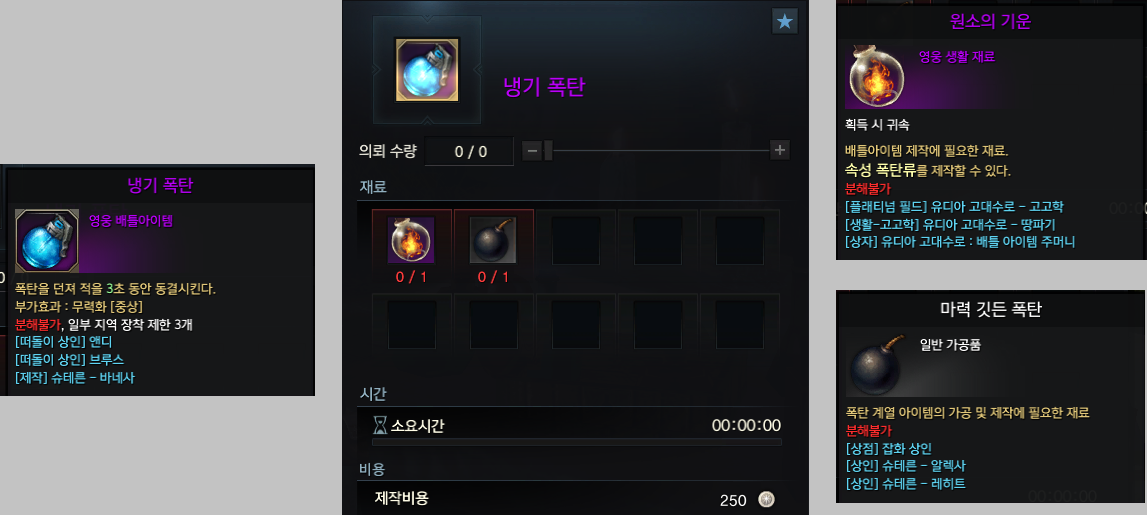
Task: Click the 소요시간 progress bar
Action: 576,442
